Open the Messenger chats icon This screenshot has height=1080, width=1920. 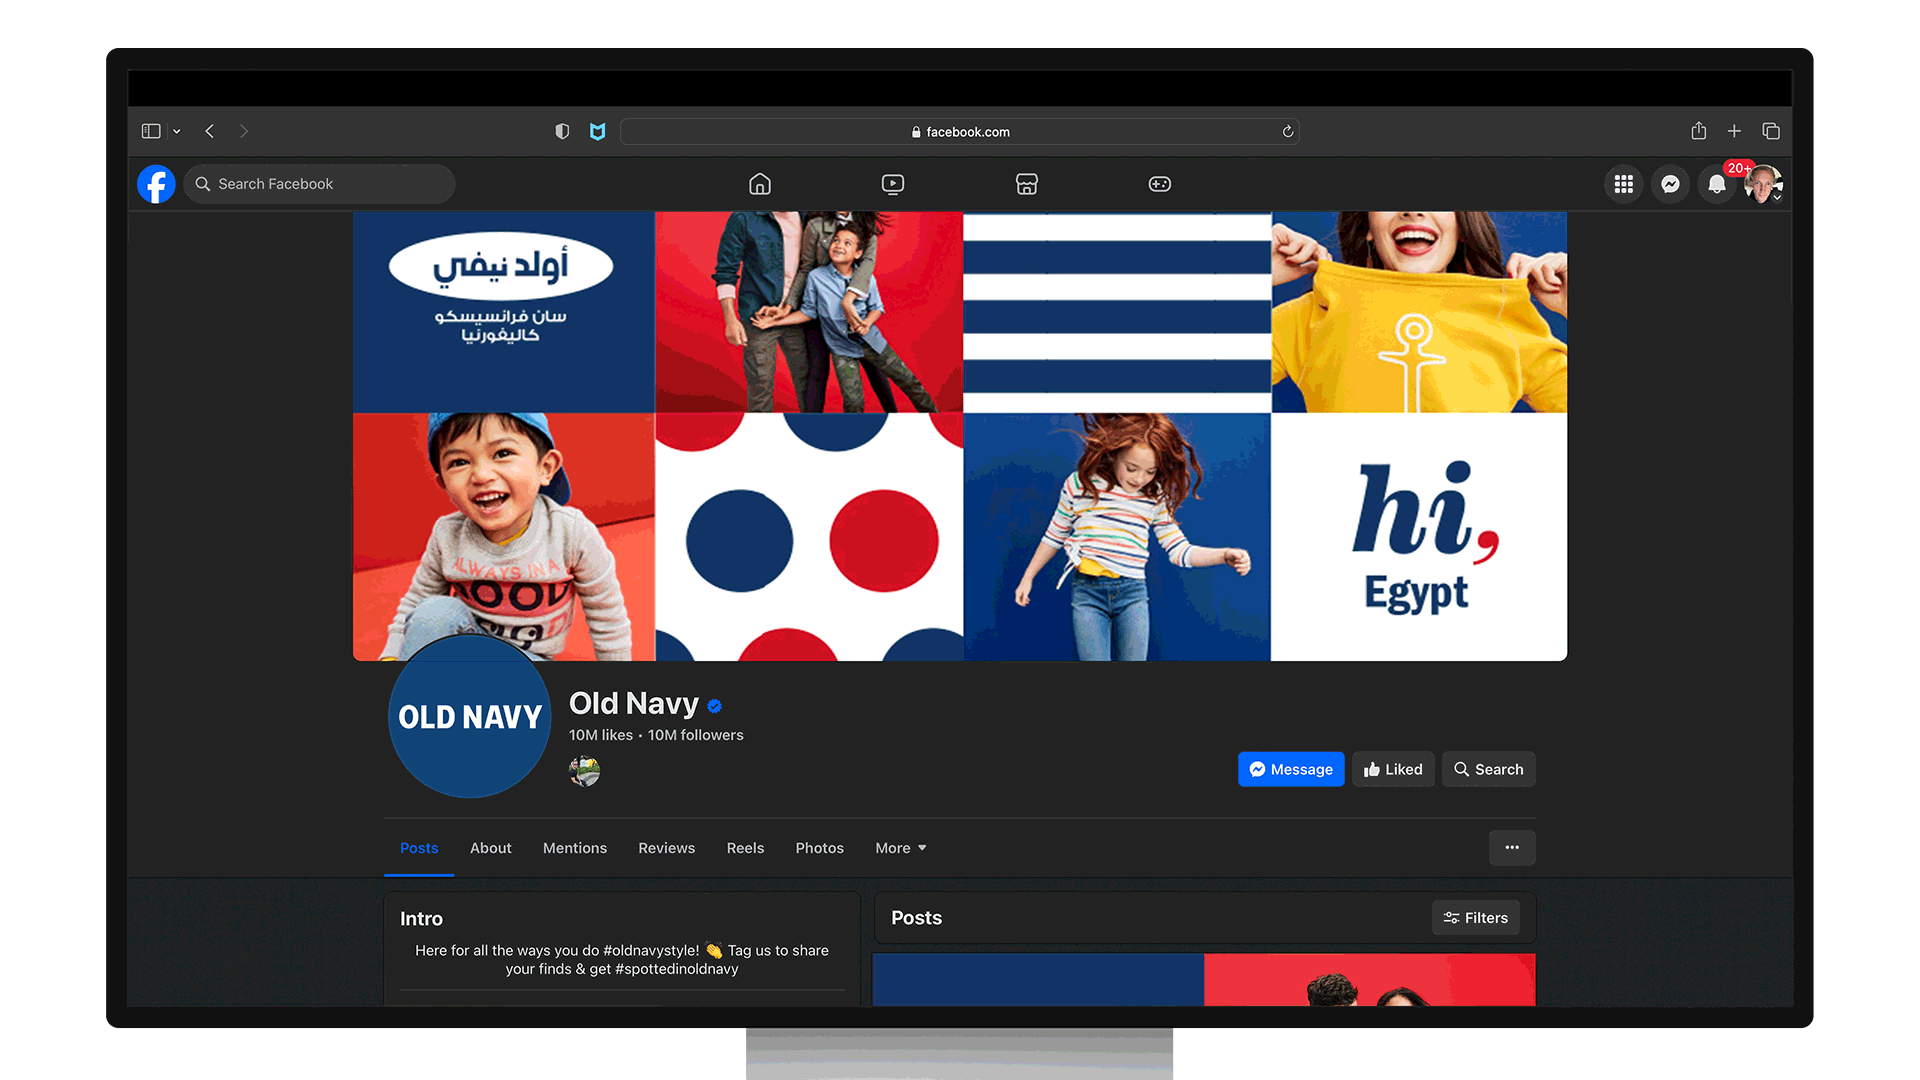point(1670,184)
